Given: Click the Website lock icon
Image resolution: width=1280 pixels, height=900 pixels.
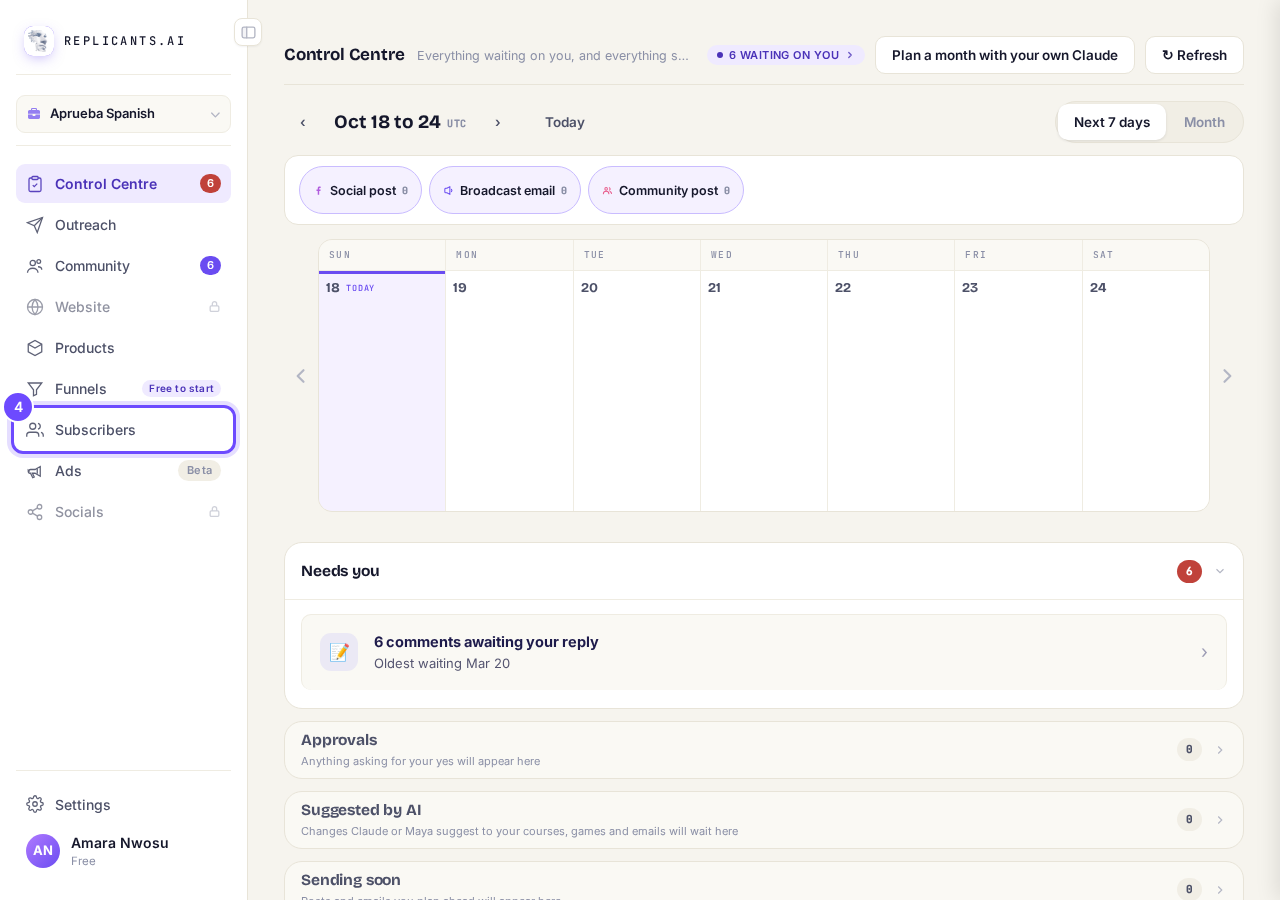Looking at the screenshot, I should [214, 307].
